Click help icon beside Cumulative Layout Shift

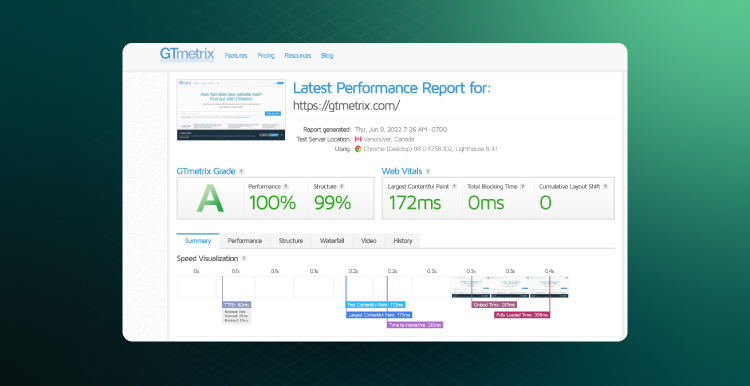pos(606,187)
